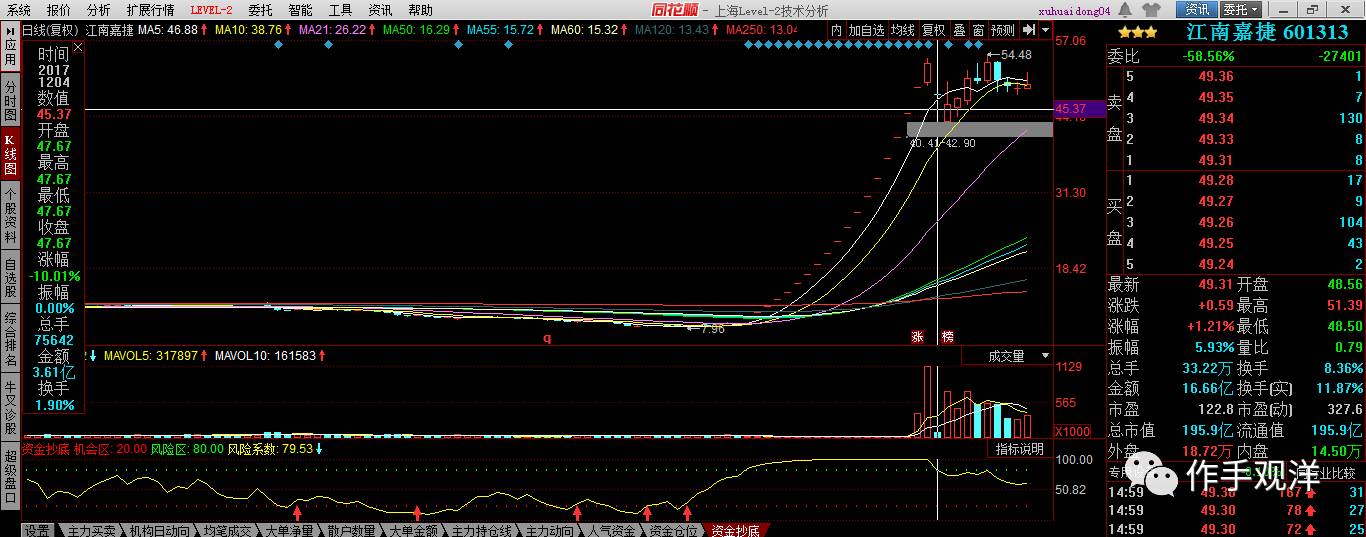Switch to 主力动向 indicator tab

(x=550, y=530)
